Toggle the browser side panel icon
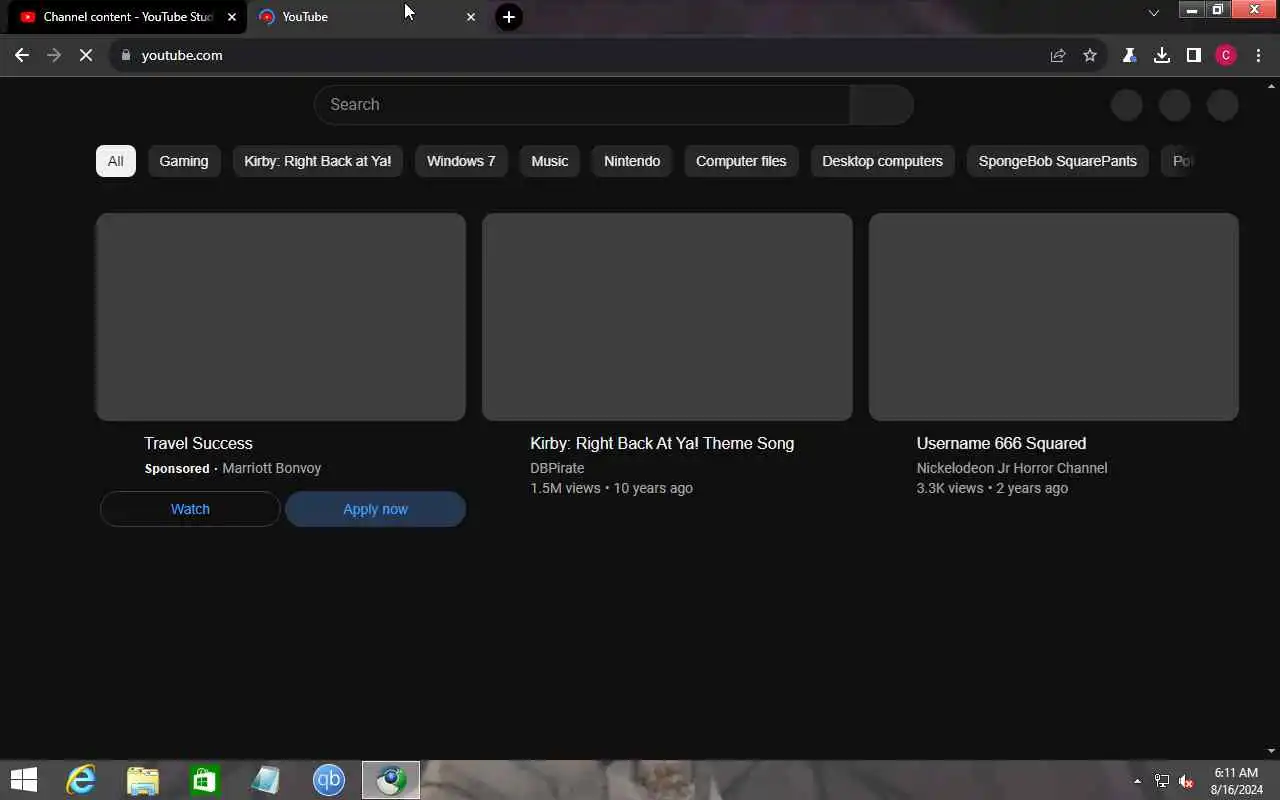The width and height of the screenshot is (1280, 800). pos(1193,55)
